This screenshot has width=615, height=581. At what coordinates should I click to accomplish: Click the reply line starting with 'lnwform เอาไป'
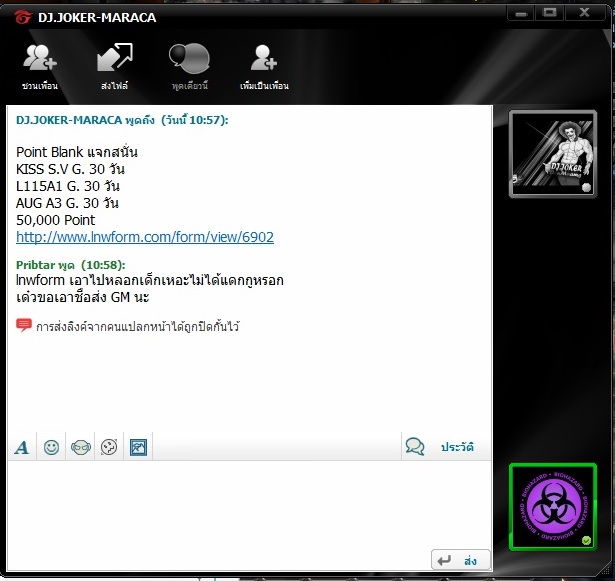(x=150, y=280)
